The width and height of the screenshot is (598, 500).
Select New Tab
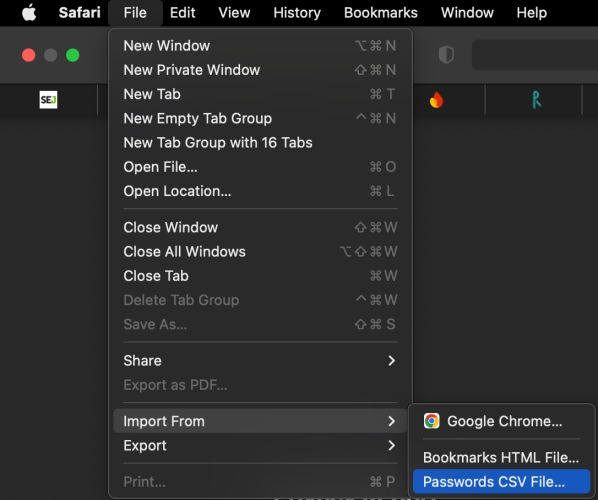(260, 94)
